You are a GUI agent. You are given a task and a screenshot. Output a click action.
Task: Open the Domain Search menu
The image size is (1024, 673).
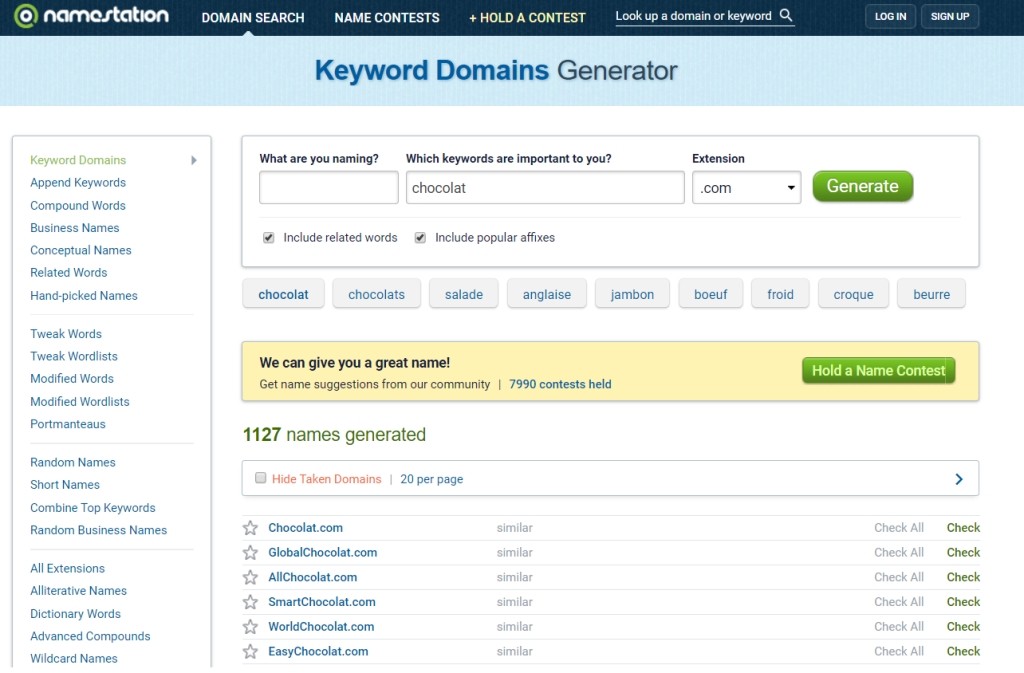pyautogui.click(x=253, y=18)
